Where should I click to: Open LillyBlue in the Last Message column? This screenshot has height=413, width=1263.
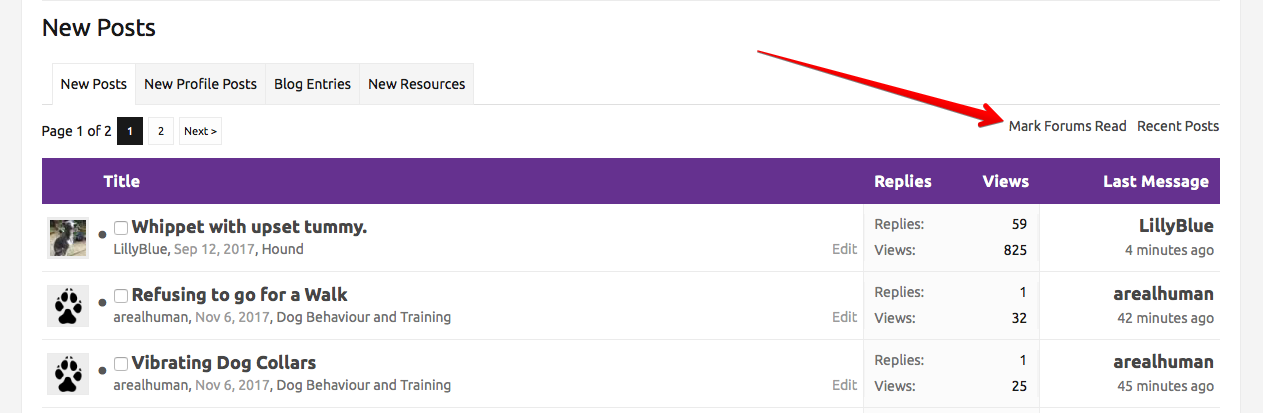1176,226
